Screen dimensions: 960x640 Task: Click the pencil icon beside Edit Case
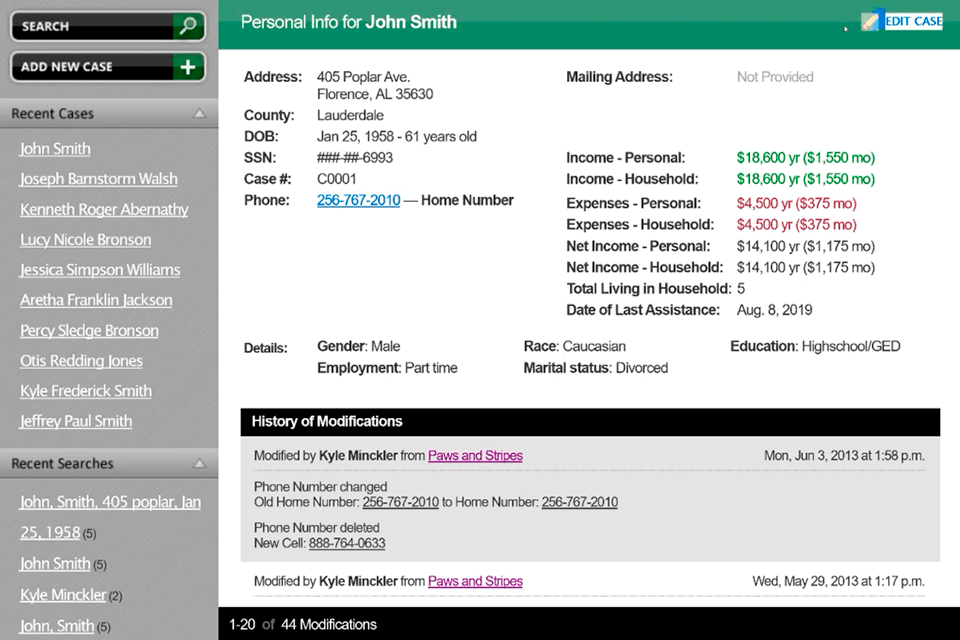(x=870, y=21)
